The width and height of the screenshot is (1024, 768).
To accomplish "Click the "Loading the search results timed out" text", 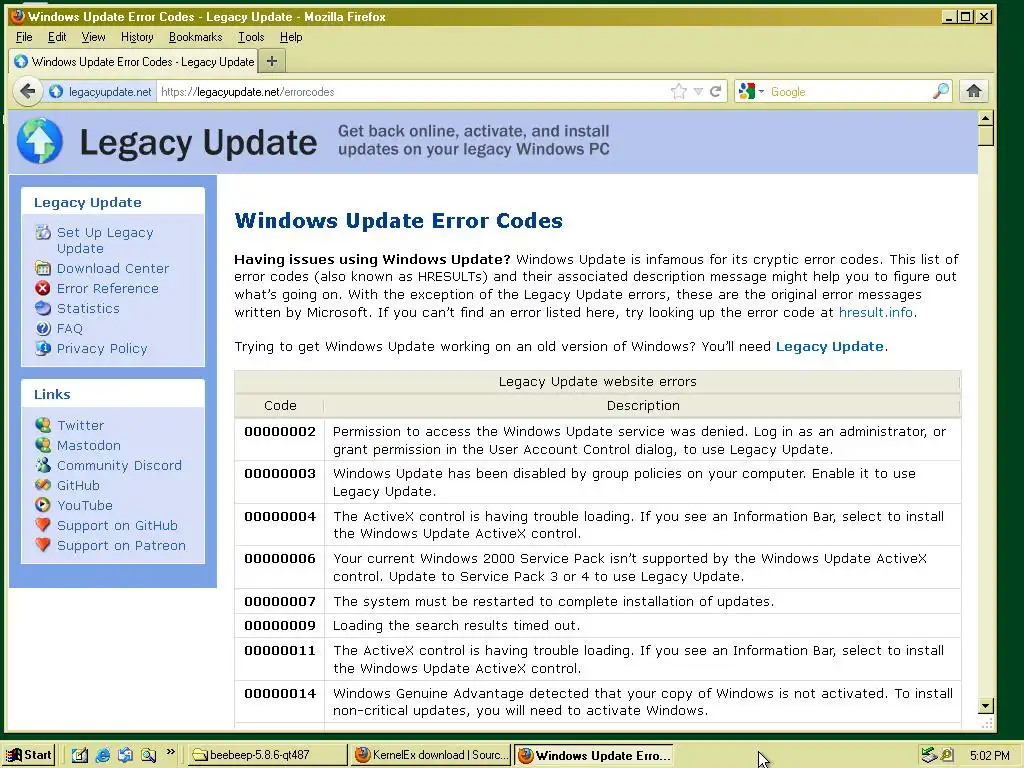I will pos(456,626).
